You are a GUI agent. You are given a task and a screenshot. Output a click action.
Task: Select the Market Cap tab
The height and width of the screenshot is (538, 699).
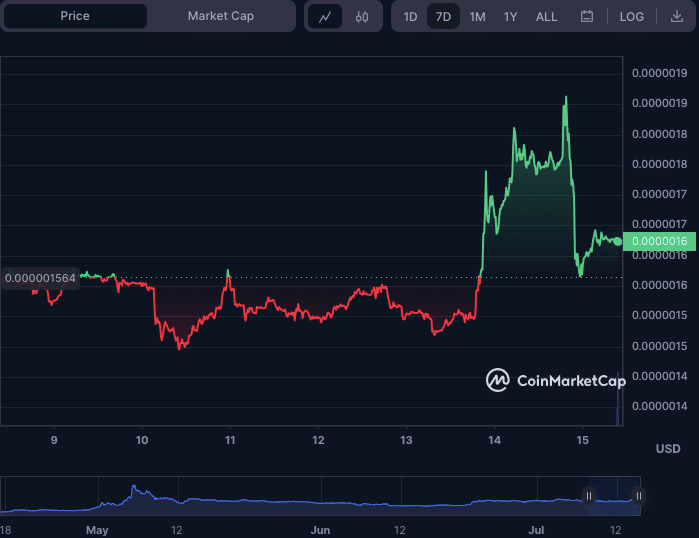click(x=221, y=16)
